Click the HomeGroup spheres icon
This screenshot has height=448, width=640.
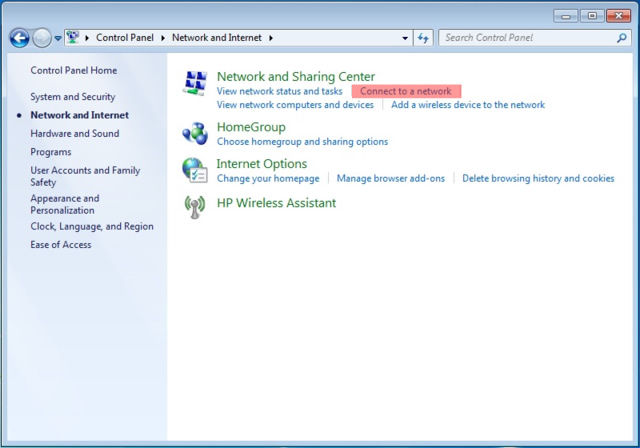pos(195,133)
